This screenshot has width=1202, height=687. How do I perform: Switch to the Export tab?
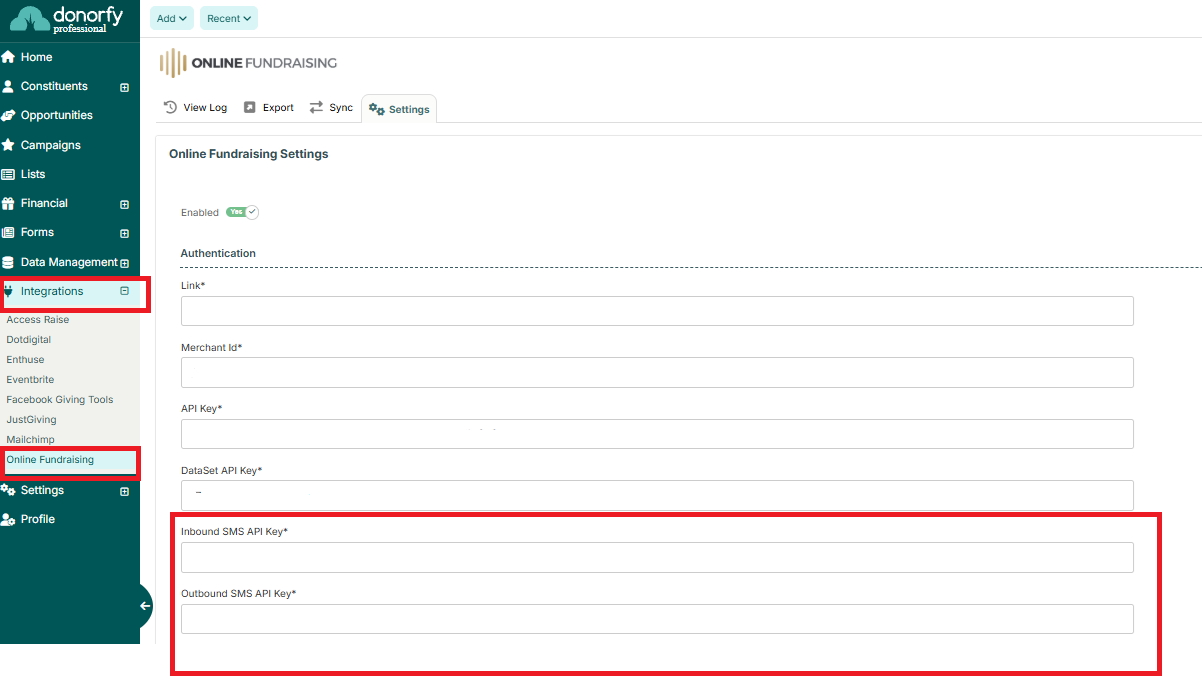(x=269, y=107)
